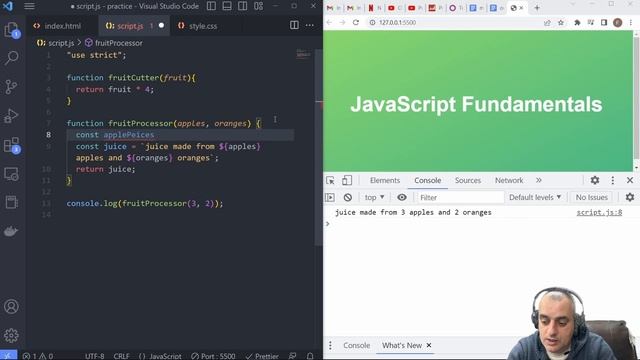
Task: Close the What's New drawer tab
Action: coord(429,345)
